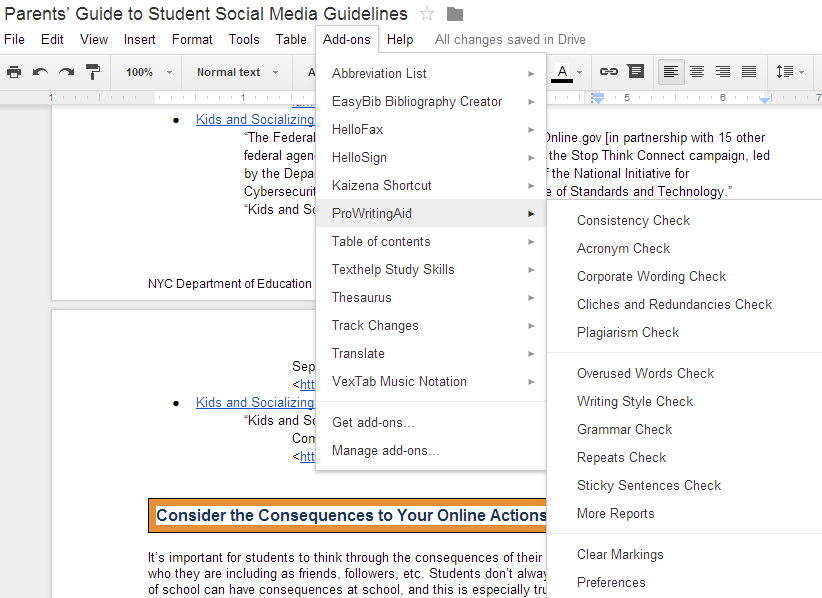Star the document with the star icon
The height and width of the screenshot is (598, 822).
(427, 14)
